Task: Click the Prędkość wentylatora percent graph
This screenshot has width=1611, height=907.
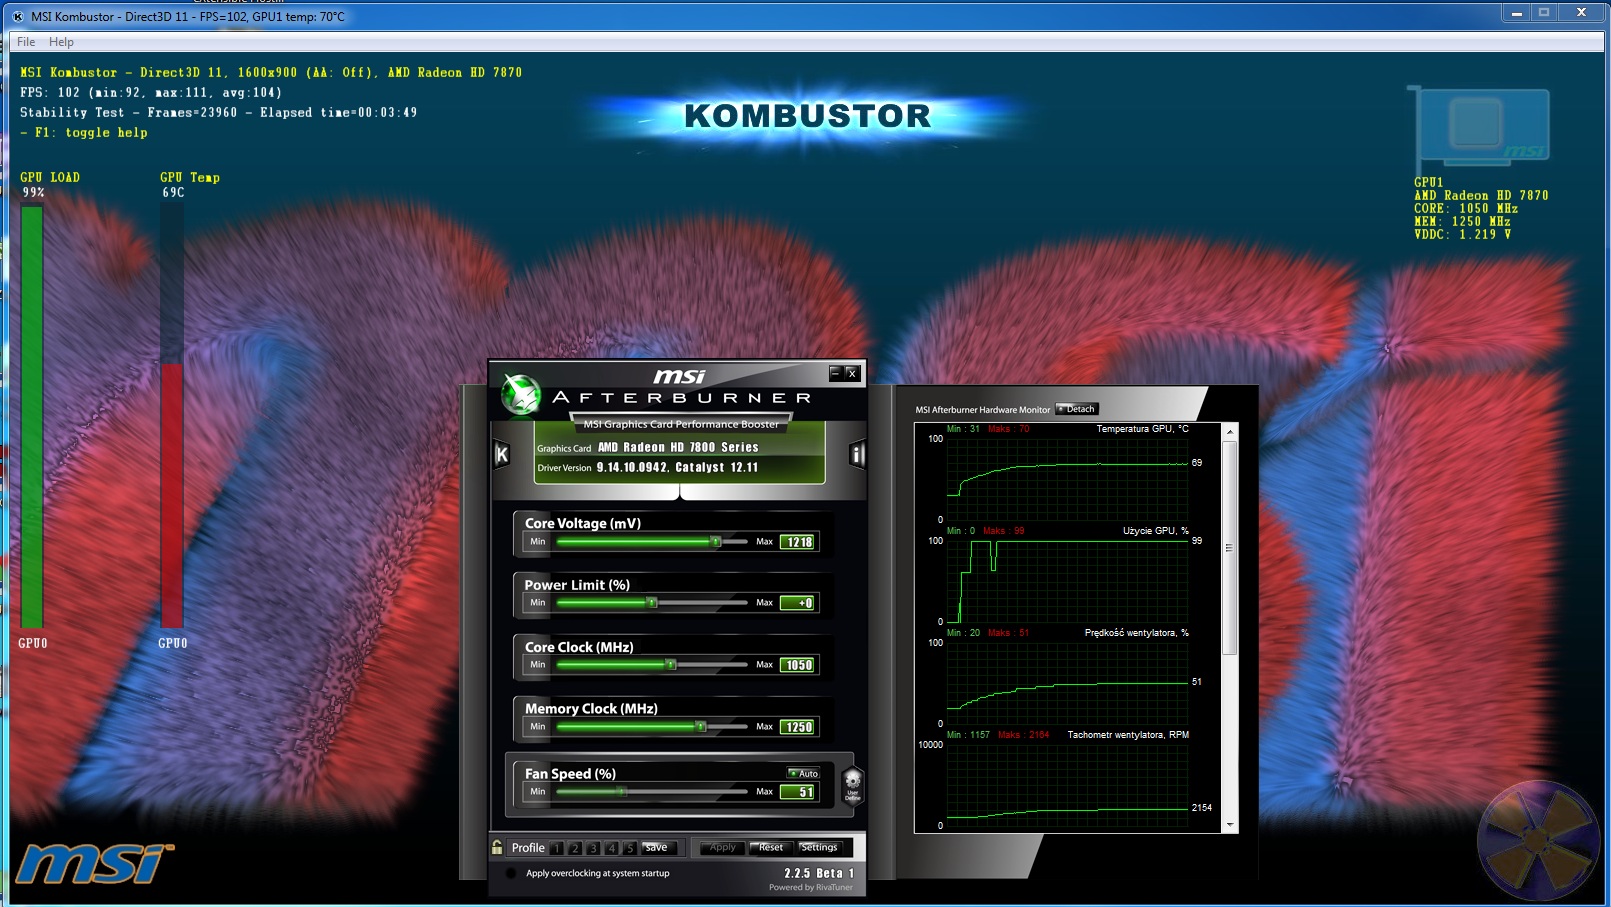Action: pyautogui.click(x=1067, y=683)
